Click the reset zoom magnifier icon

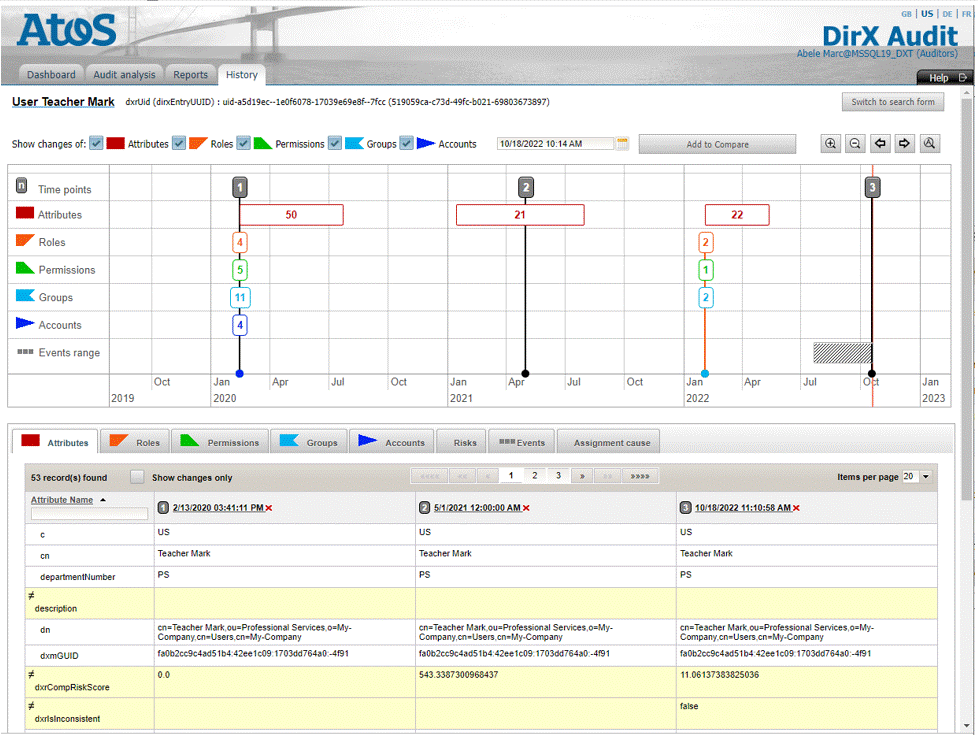tap(930, 144)
